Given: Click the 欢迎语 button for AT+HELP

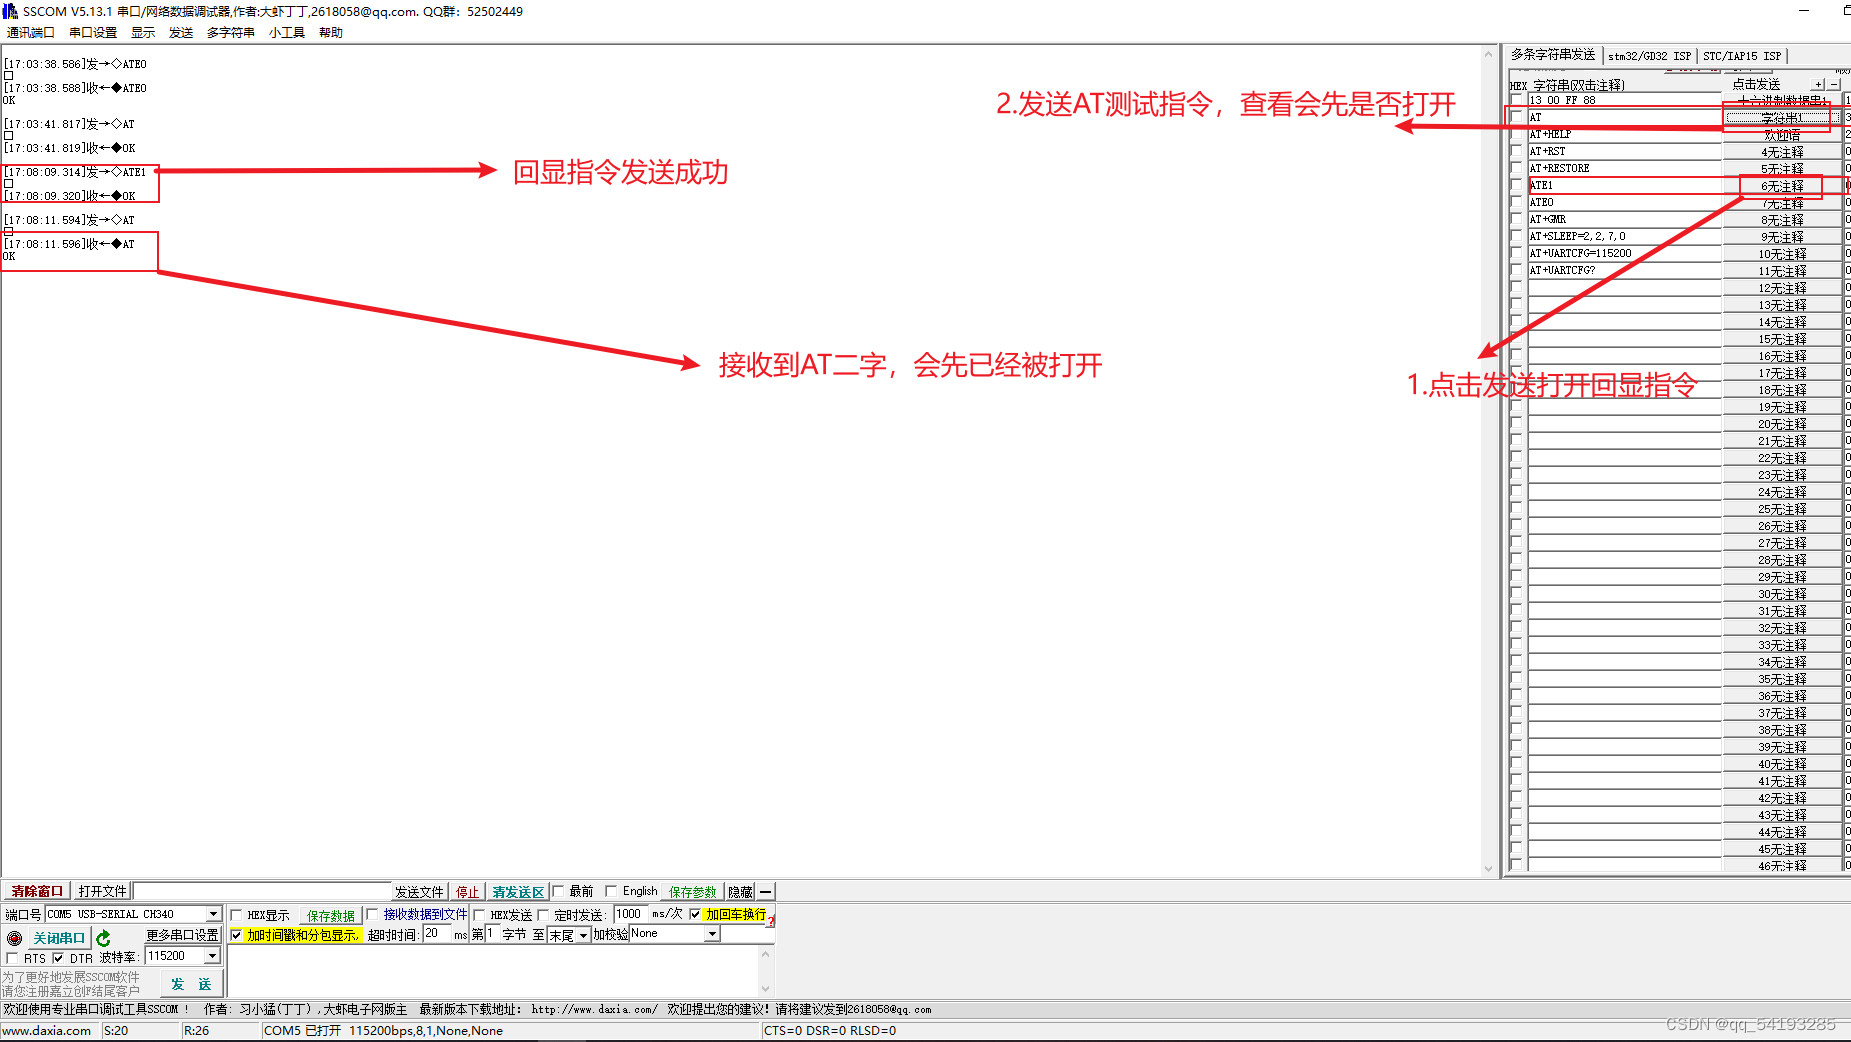Looking at the screenshot, I should coord(1782,135).
